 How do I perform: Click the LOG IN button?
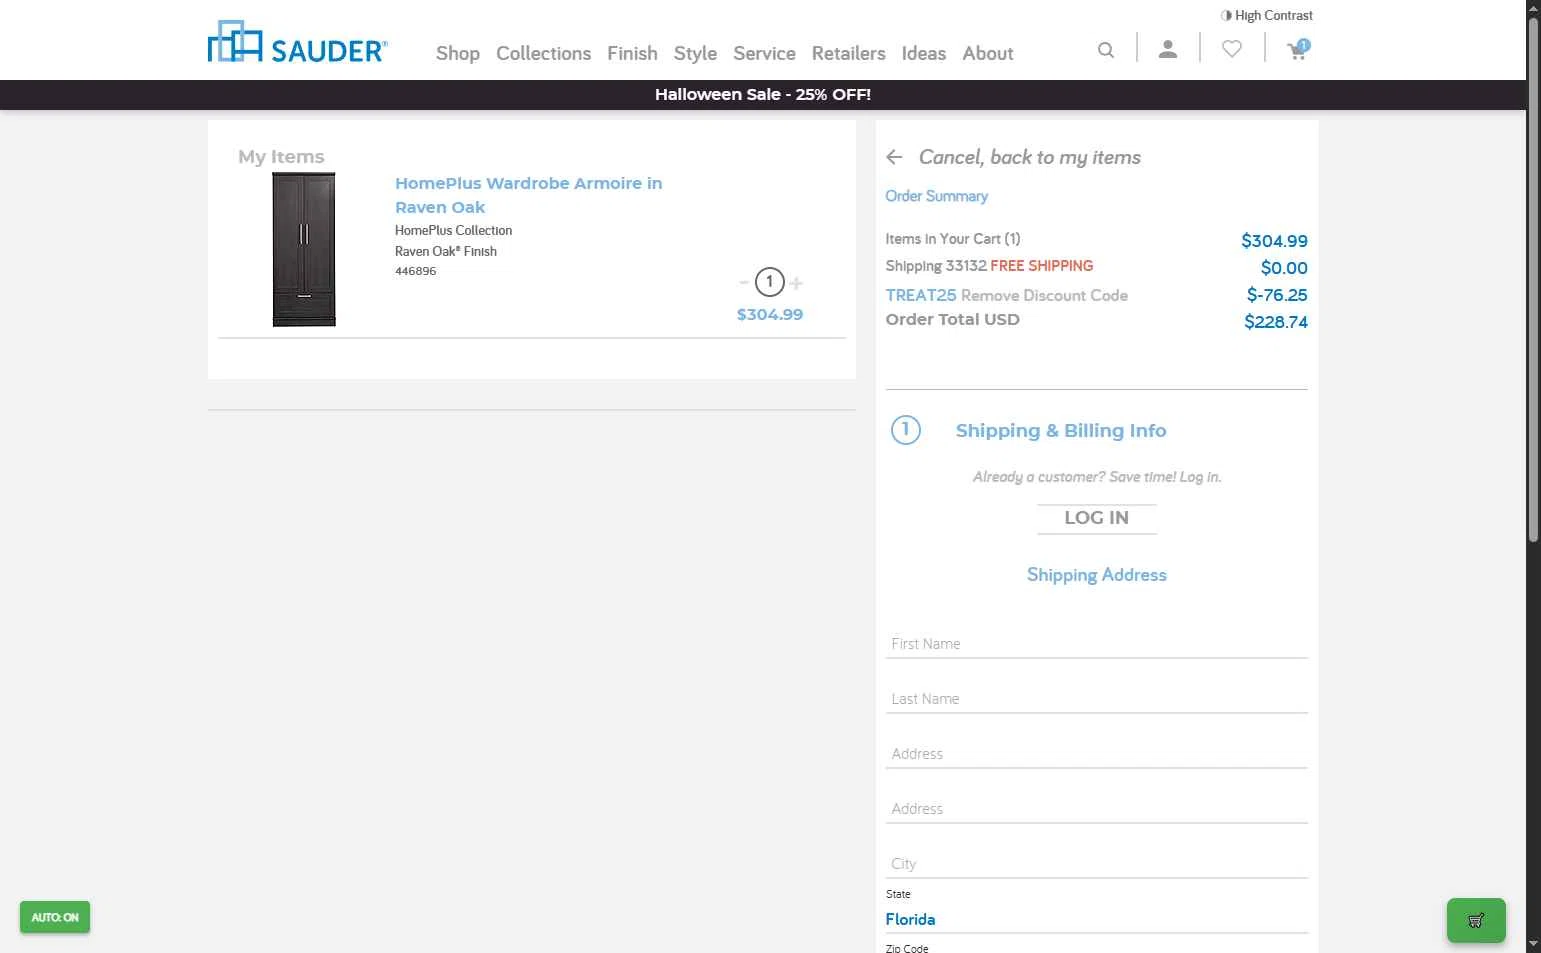[1096, 518]
